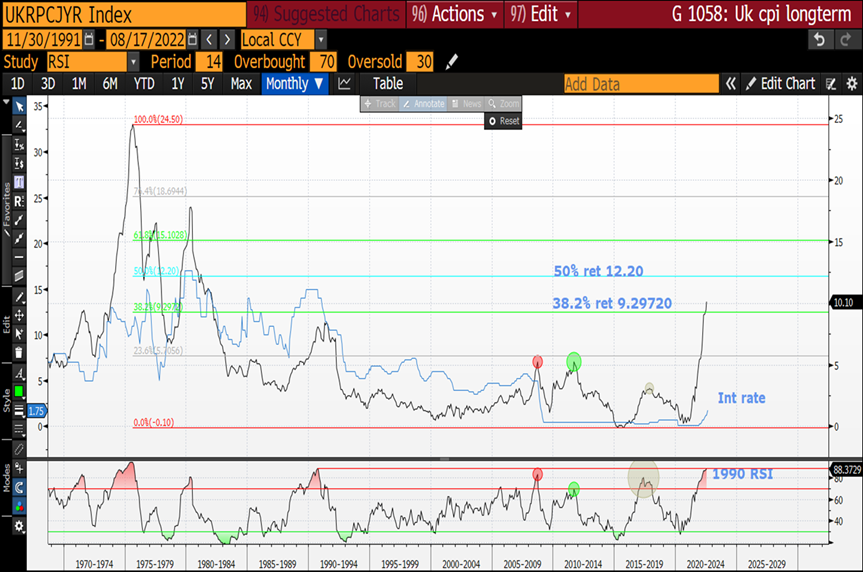863x572 pixels.
Task: Click the line chart type icon
Action: (345, 84)
